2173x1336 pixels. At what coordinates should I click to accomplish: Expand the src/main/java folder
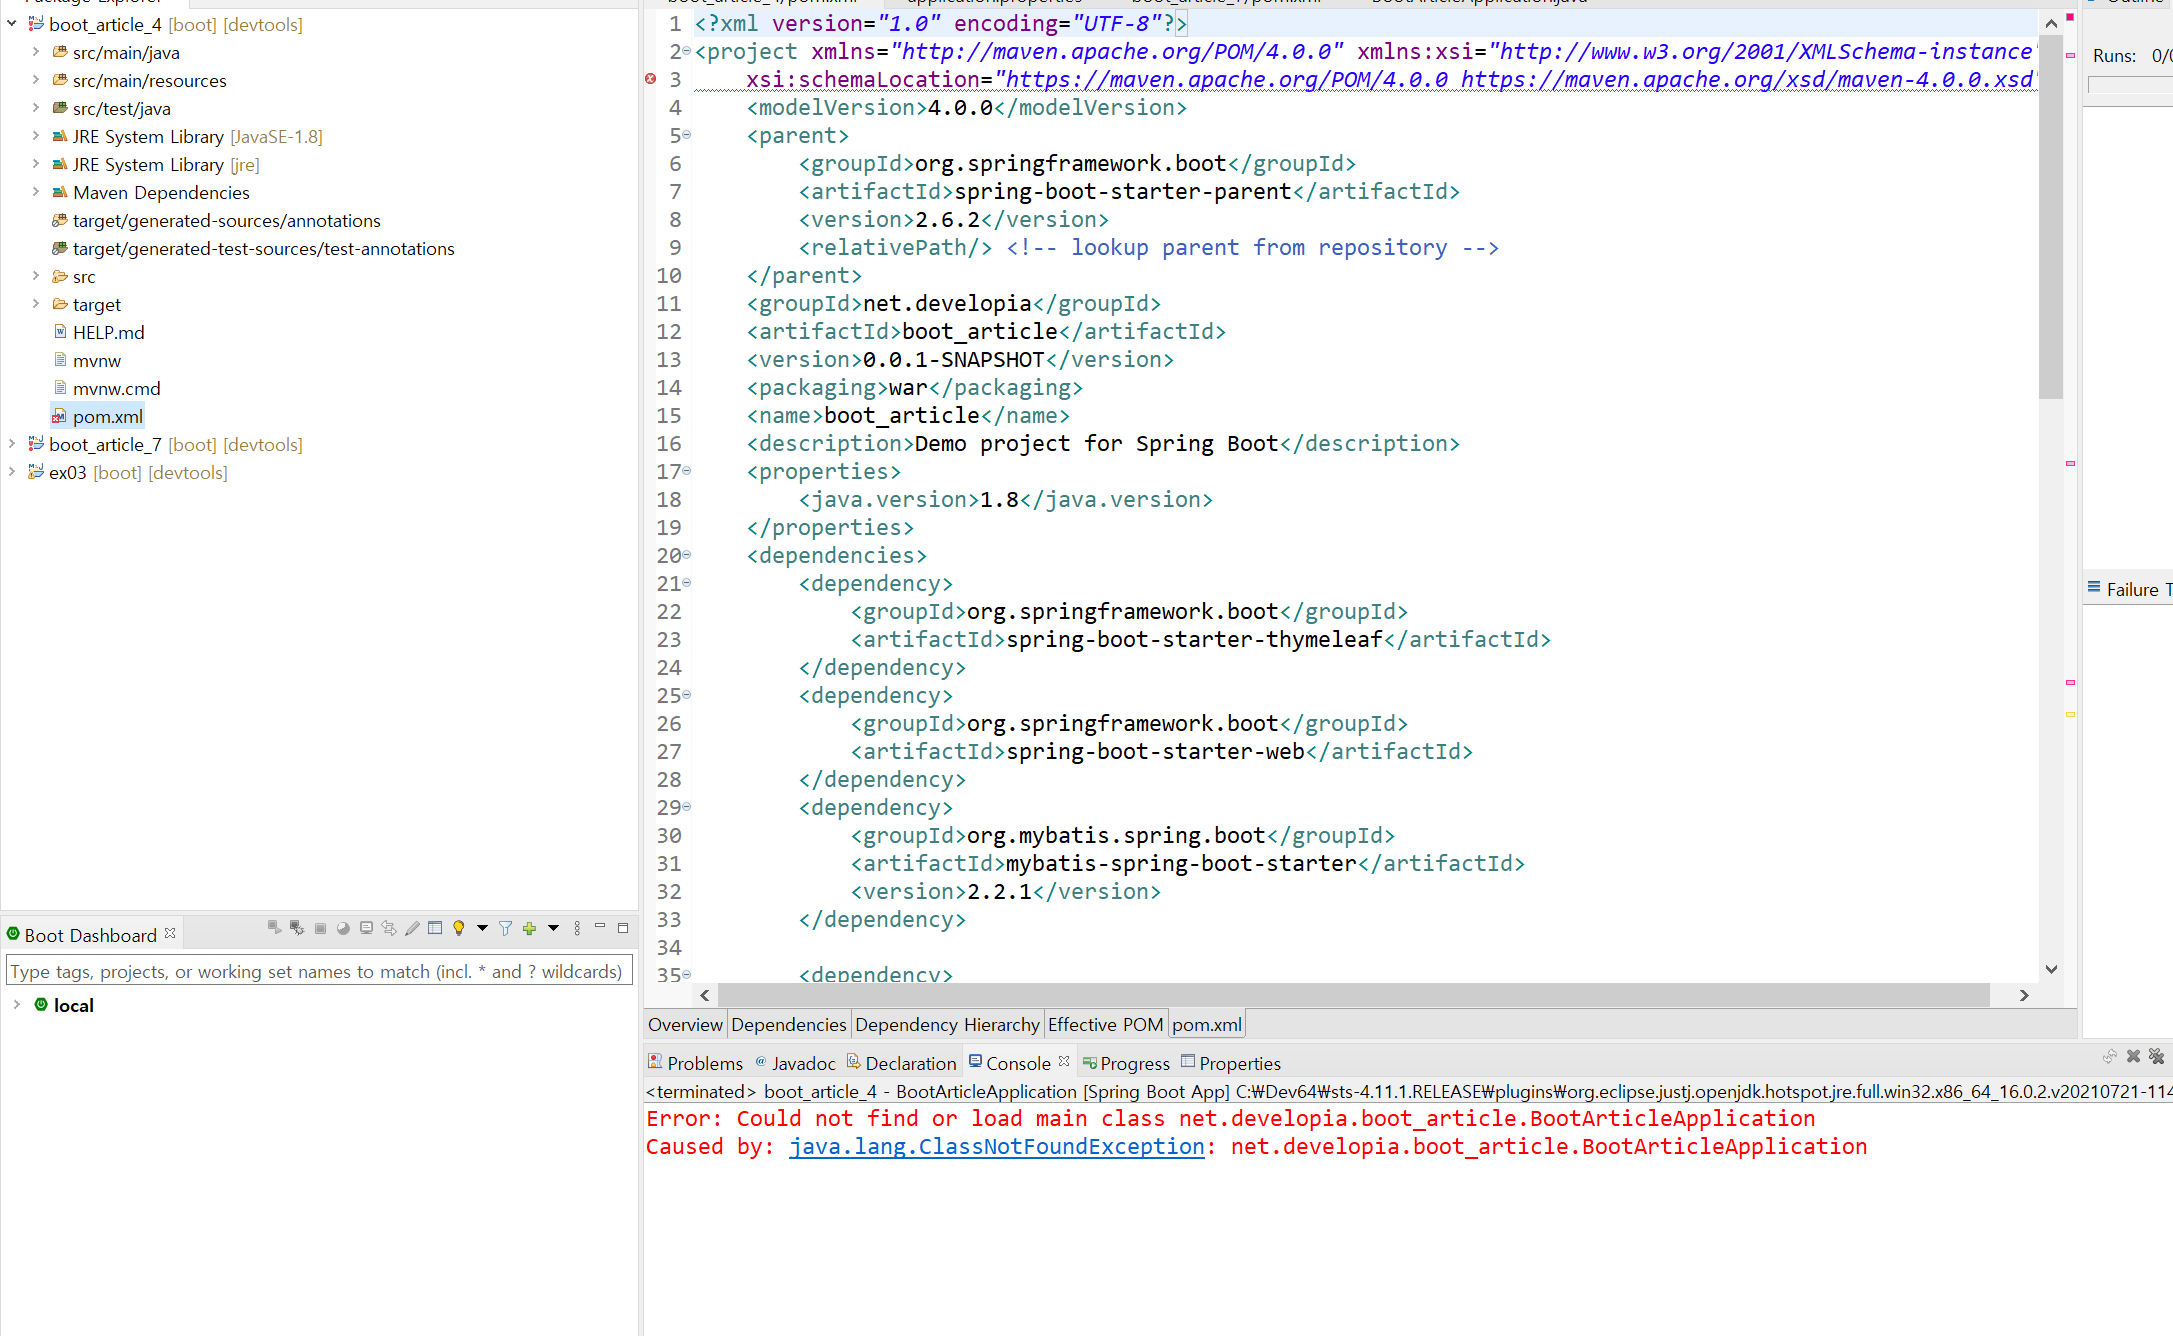point(36,52)
